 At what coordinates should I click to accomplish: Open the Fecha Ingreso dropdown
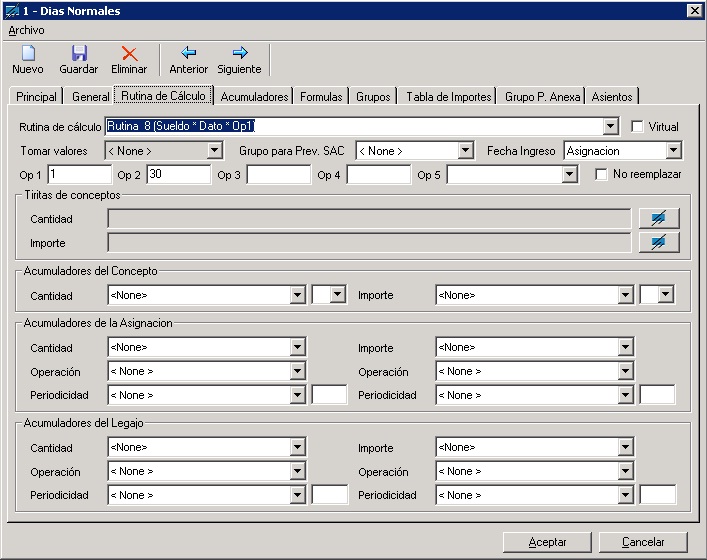pyautogui.click(x=673, y=151)
